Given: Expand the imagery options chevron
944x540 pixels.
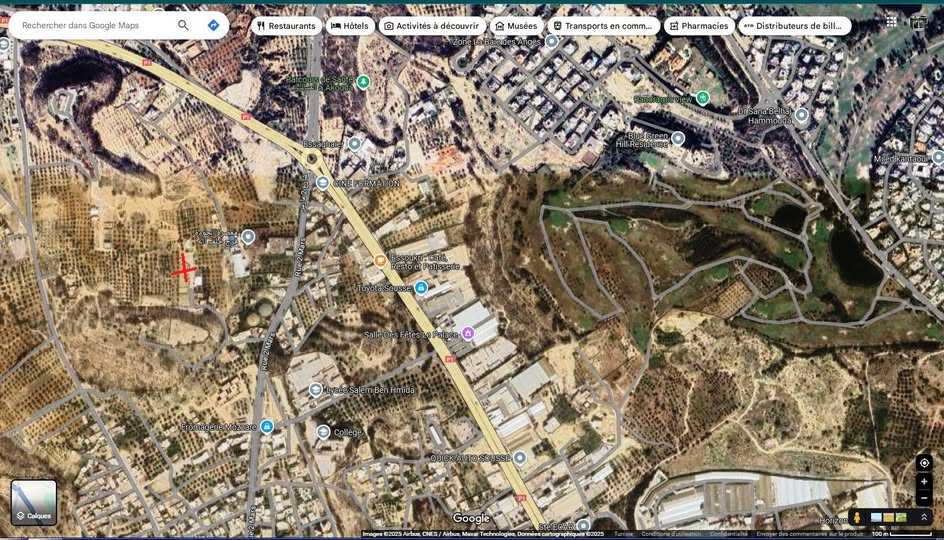Looking at the screenshot, I should click(x=924, y=517).
